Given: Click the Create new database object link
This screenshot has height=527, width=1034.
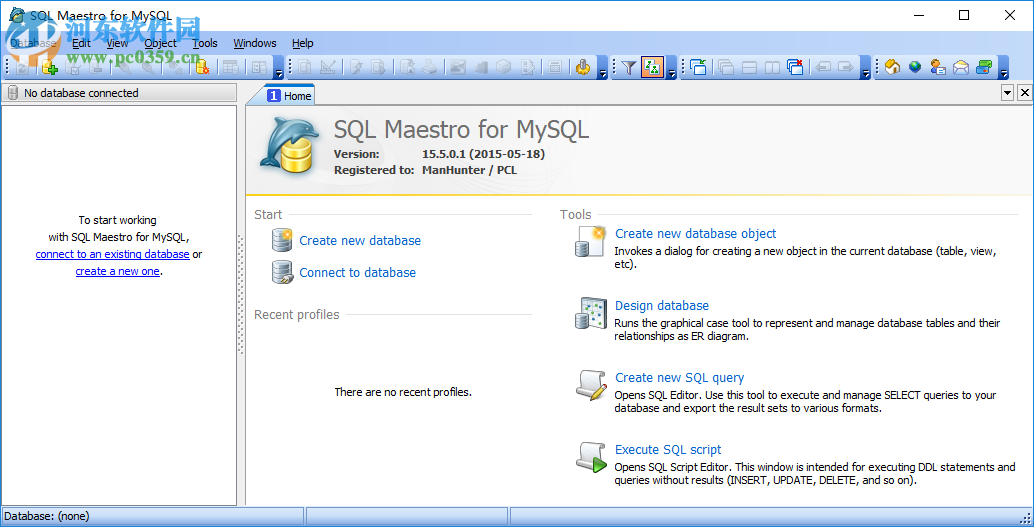Looking at the screenshot, I should click(x=696, y=233).
